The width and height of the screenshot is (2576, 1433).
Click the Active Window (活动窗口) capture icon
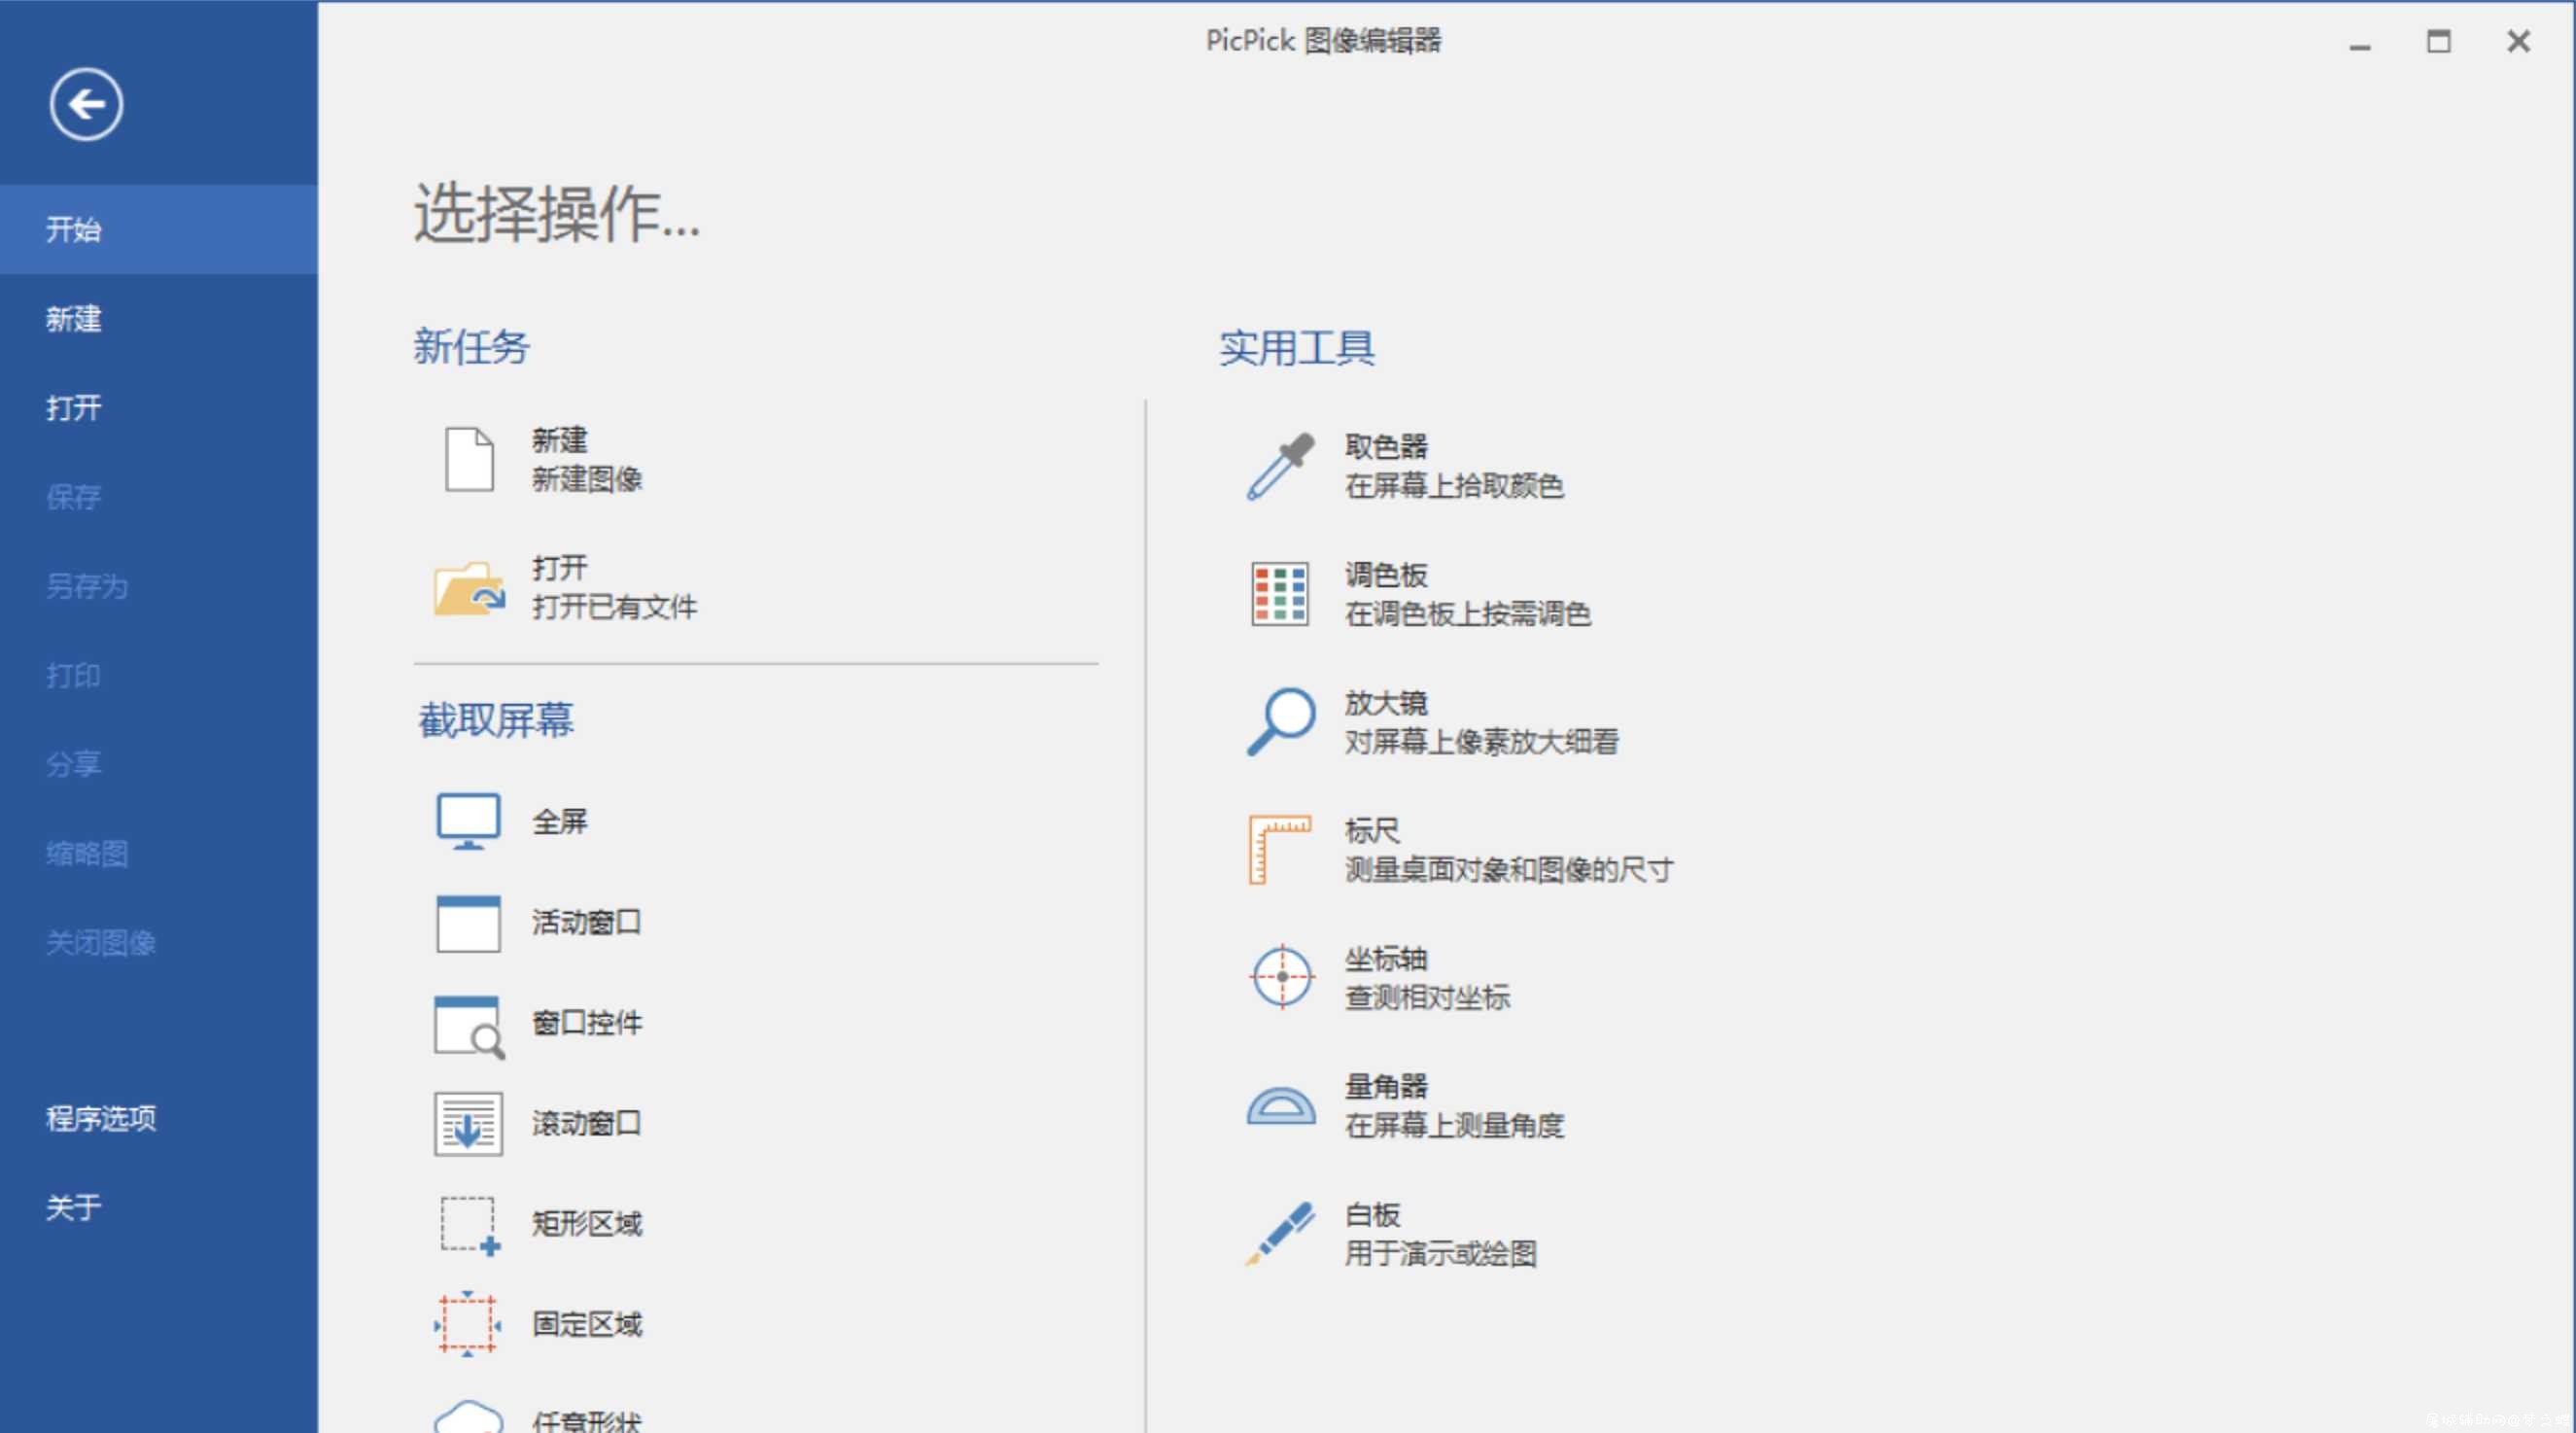click(x=468, y=923)
